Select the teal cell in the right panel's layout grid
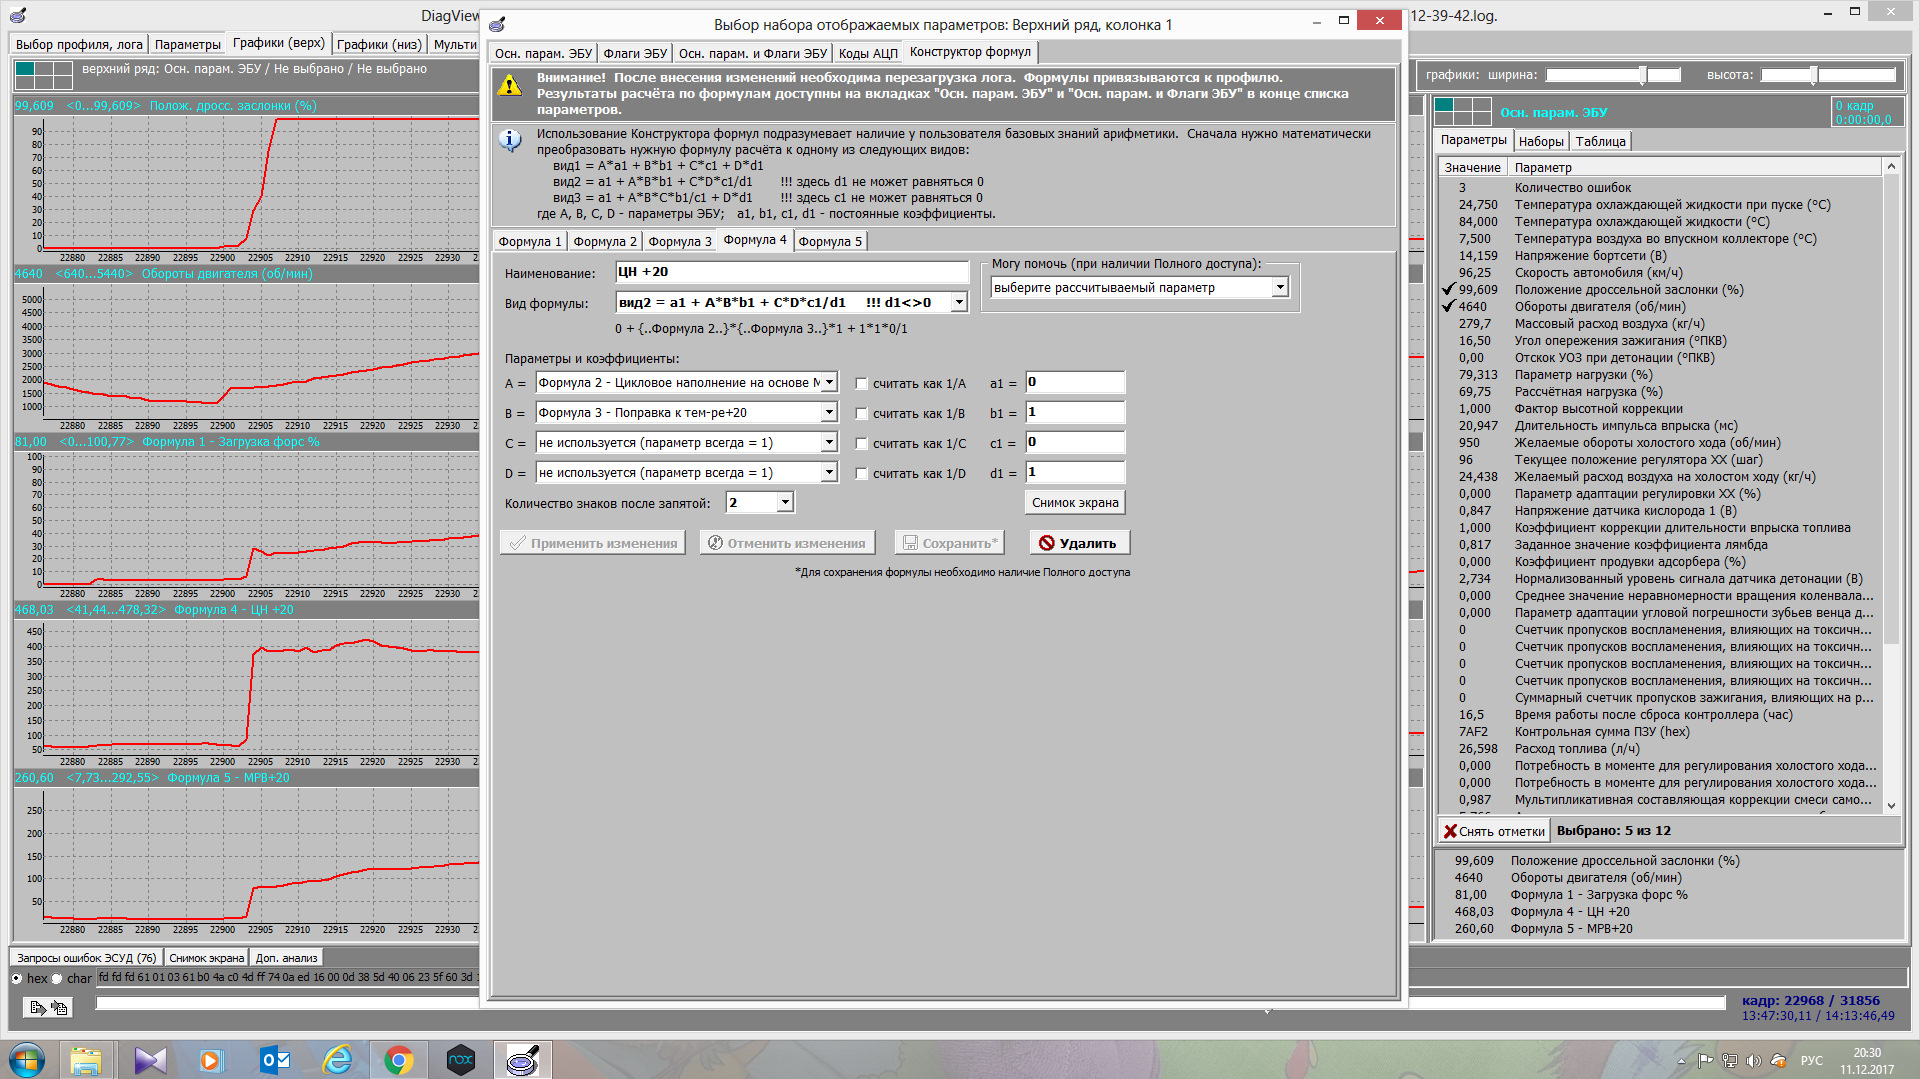 tap(1444, 105)
